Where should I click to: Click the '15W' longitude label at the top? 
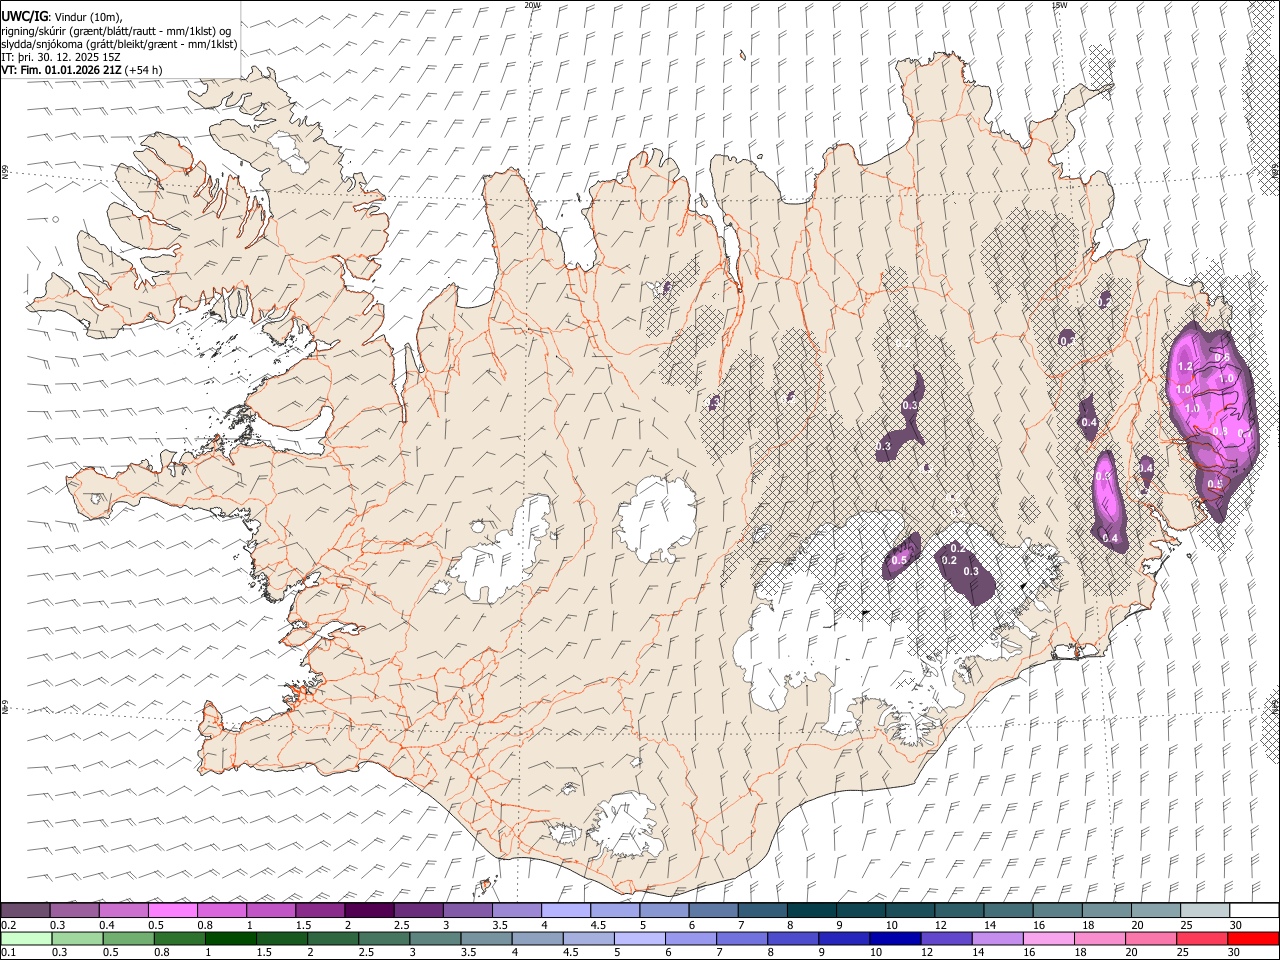pos(1059,5)
